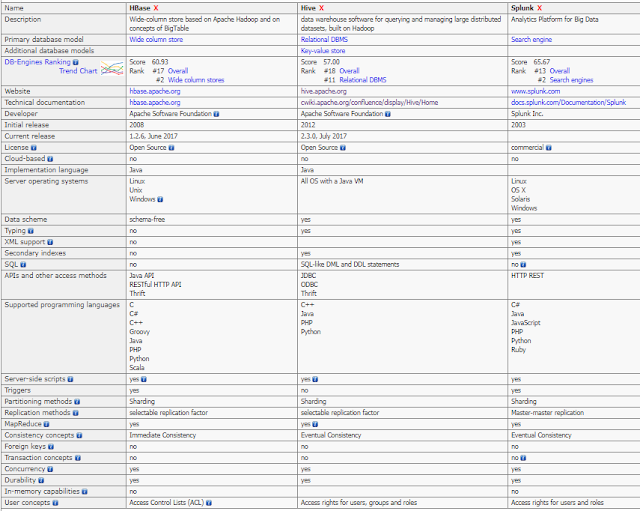640x511 pixels.
Task: Click info icon beside Splunk commercial license
Action: click(549, 148)
